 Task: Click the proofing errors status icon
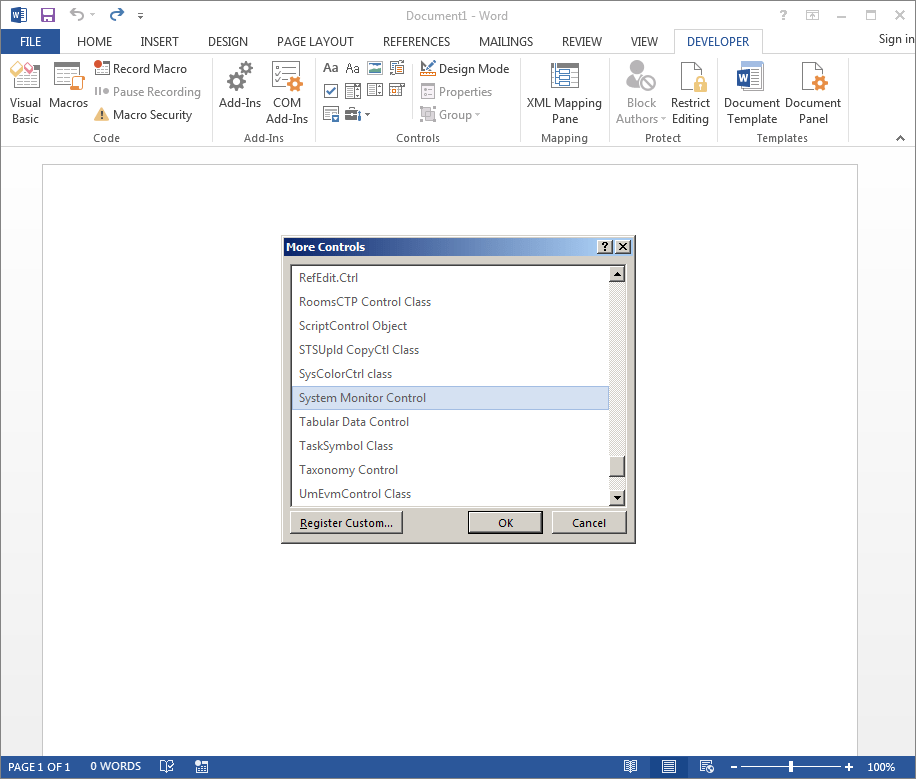coord(166,766)
